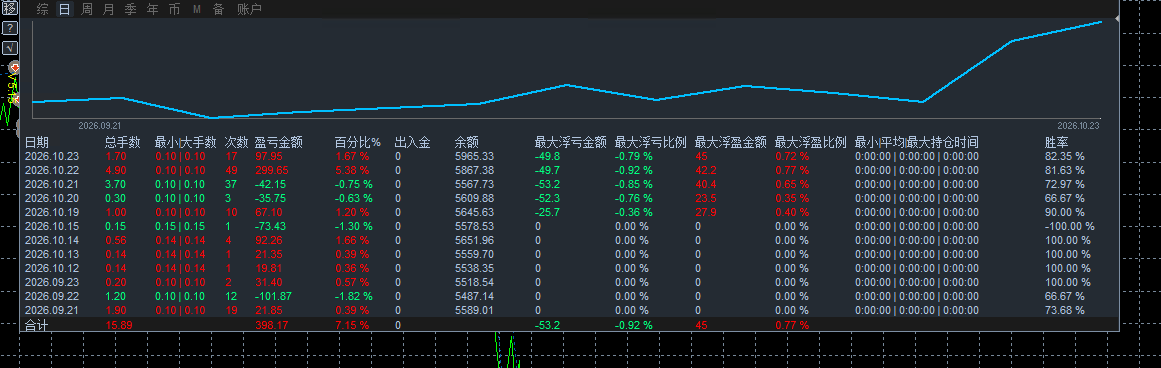
Task: Click the 盈亏金额 column header
Action: pyautogui.click(x=278, y=142)
